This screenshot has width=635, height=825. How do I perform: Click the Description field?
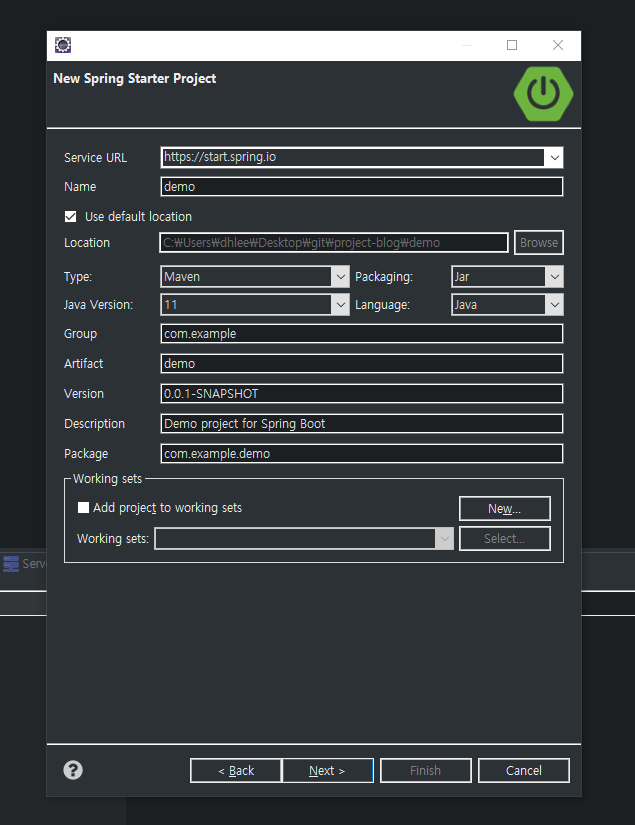[361, 424]
